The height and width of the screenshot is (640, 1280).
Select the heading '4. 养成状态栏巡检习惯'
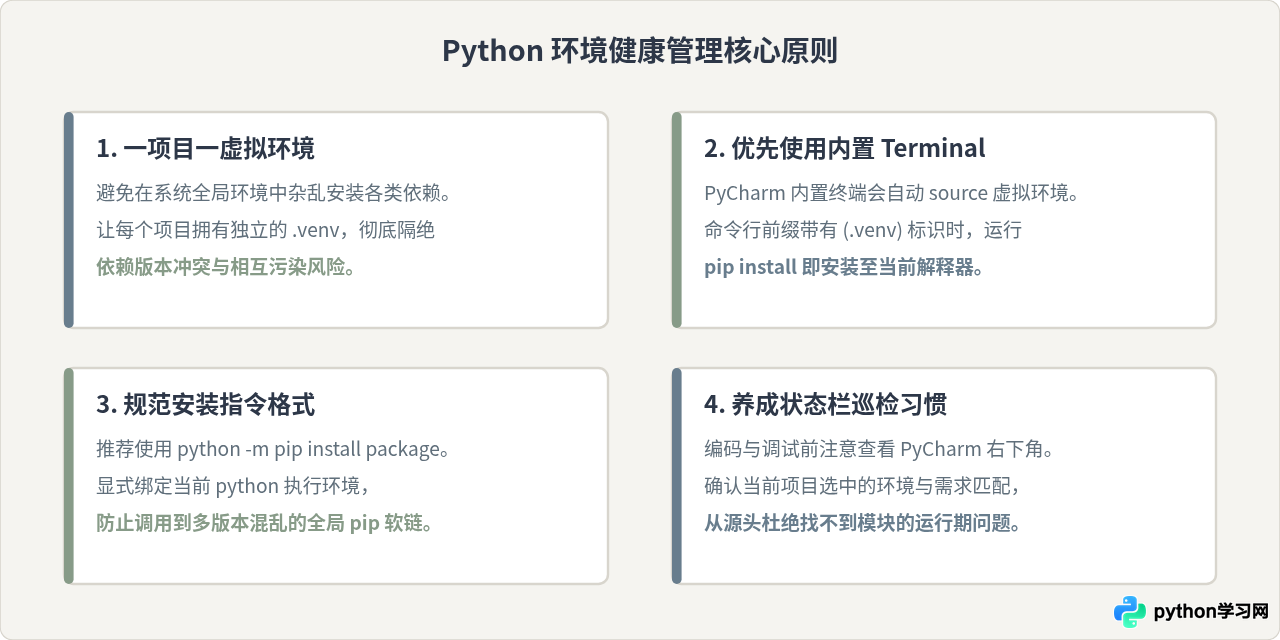click(825, 405)
